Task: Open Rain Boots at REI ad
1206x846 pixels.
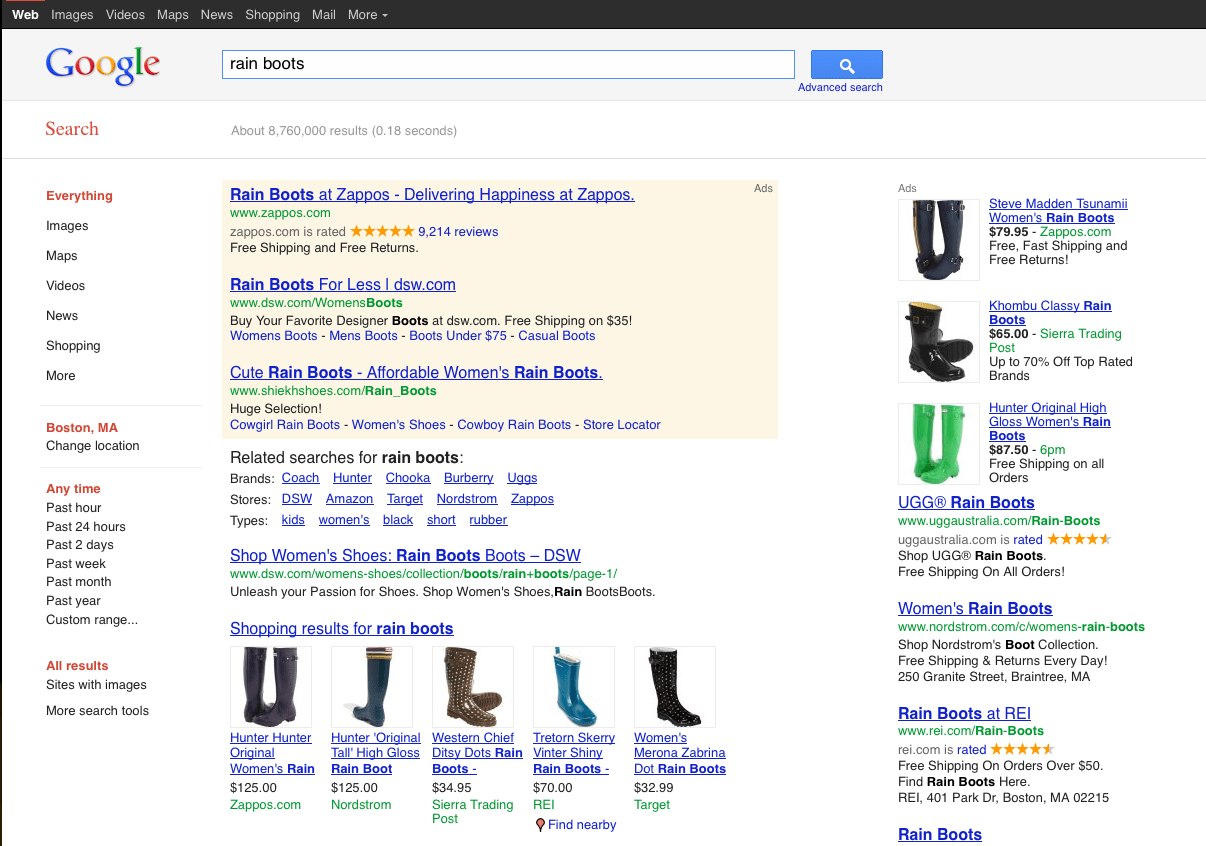Action: [x=964, y=714]
